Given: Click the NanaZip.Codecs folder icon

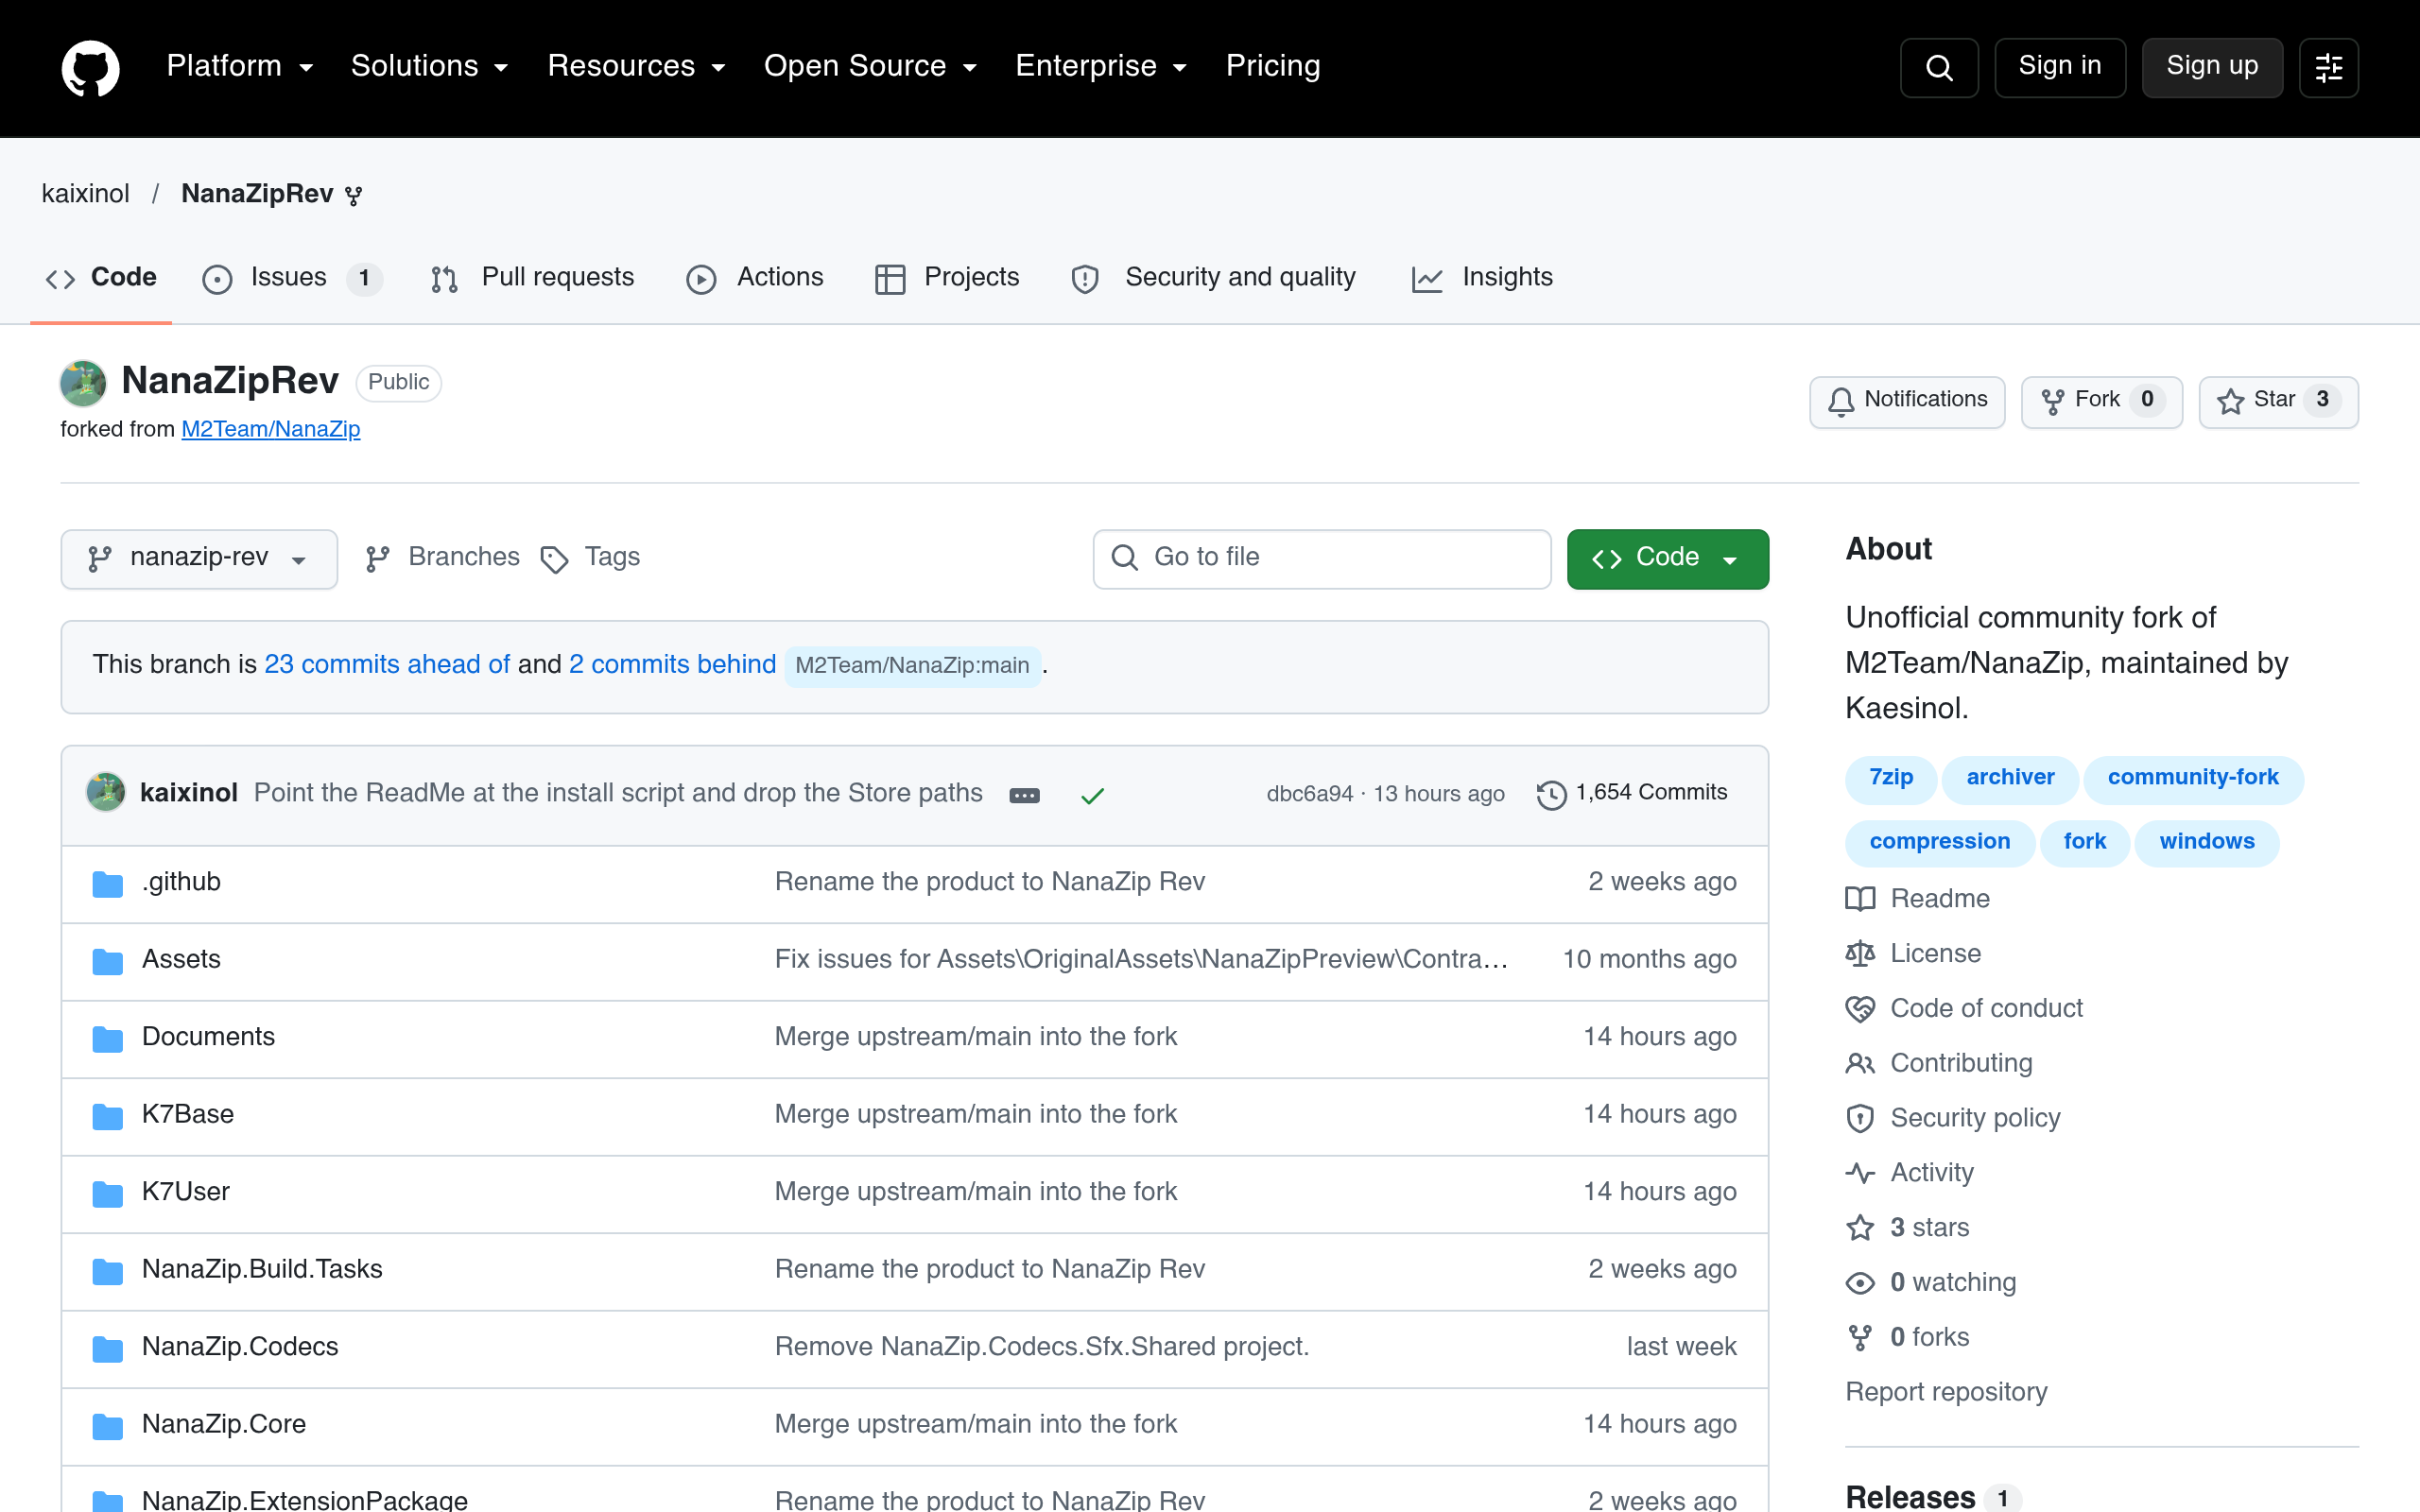Looking at the screenshot, I should pyautogui.click(x=107, y=1349).
